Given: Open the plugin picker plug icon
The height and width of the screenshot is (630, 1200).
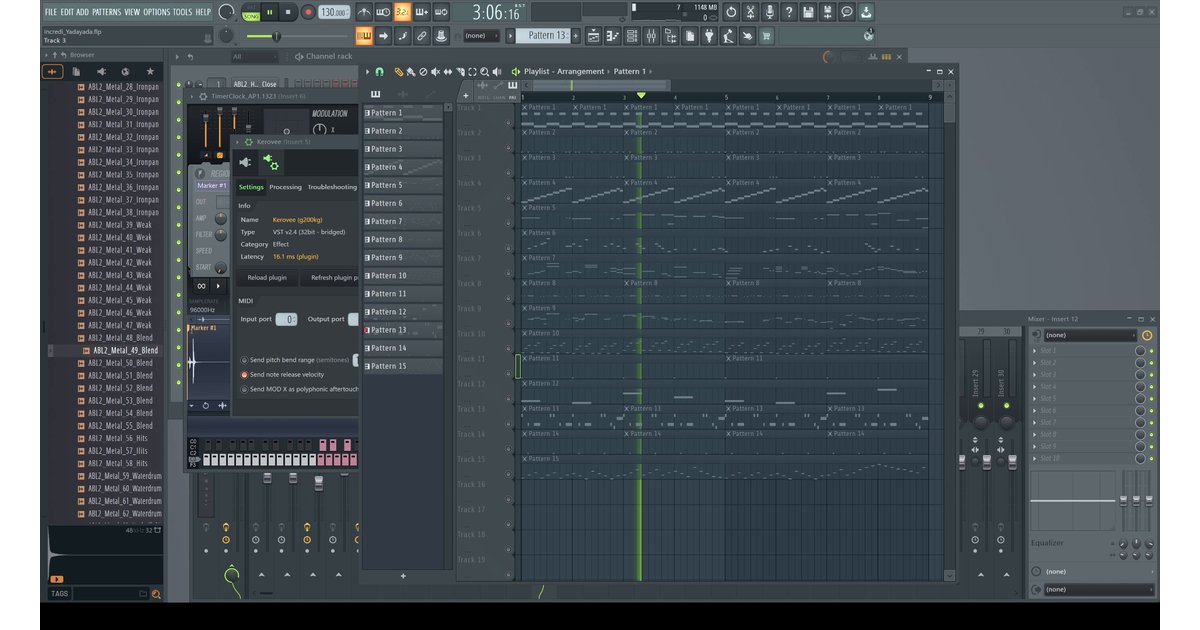Looking at the screenshot, I should click(709, 36).
